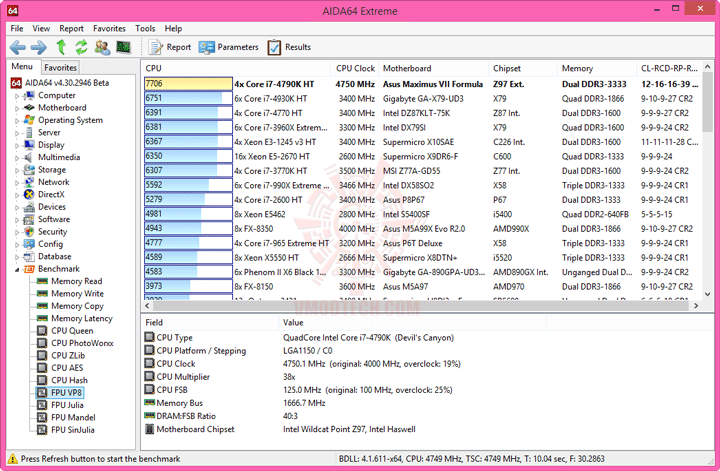The height and width of the screenshot is (471, 720).
Task: Open the Security category
Action: tap(52, 232)
